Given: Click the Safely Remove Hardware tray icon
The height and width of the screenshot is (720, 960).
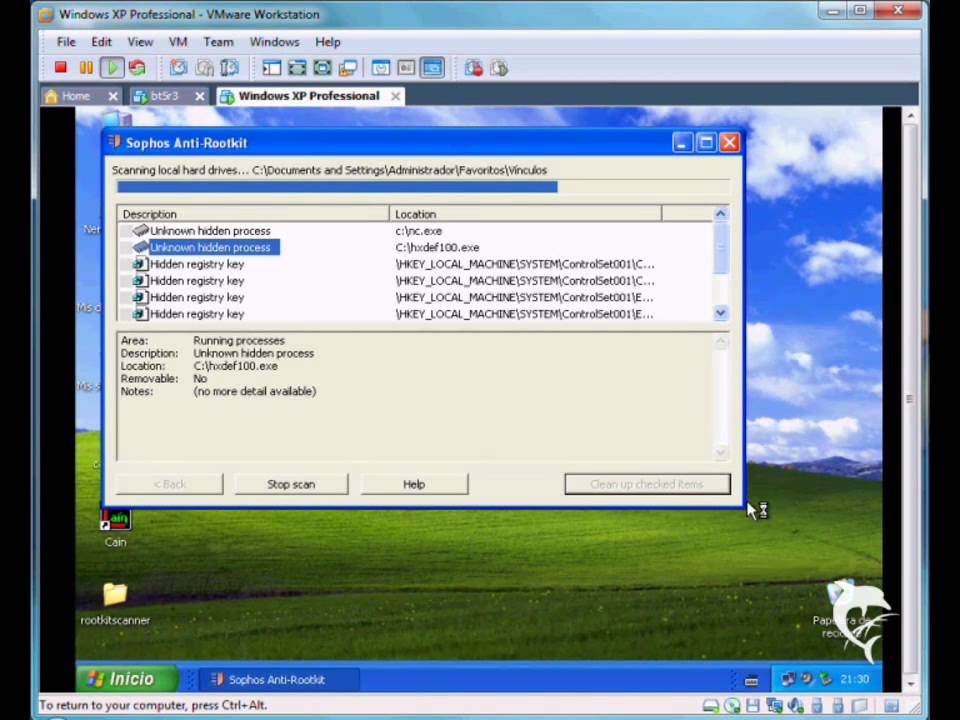Looking at the screenshot, I should [826, 678].
